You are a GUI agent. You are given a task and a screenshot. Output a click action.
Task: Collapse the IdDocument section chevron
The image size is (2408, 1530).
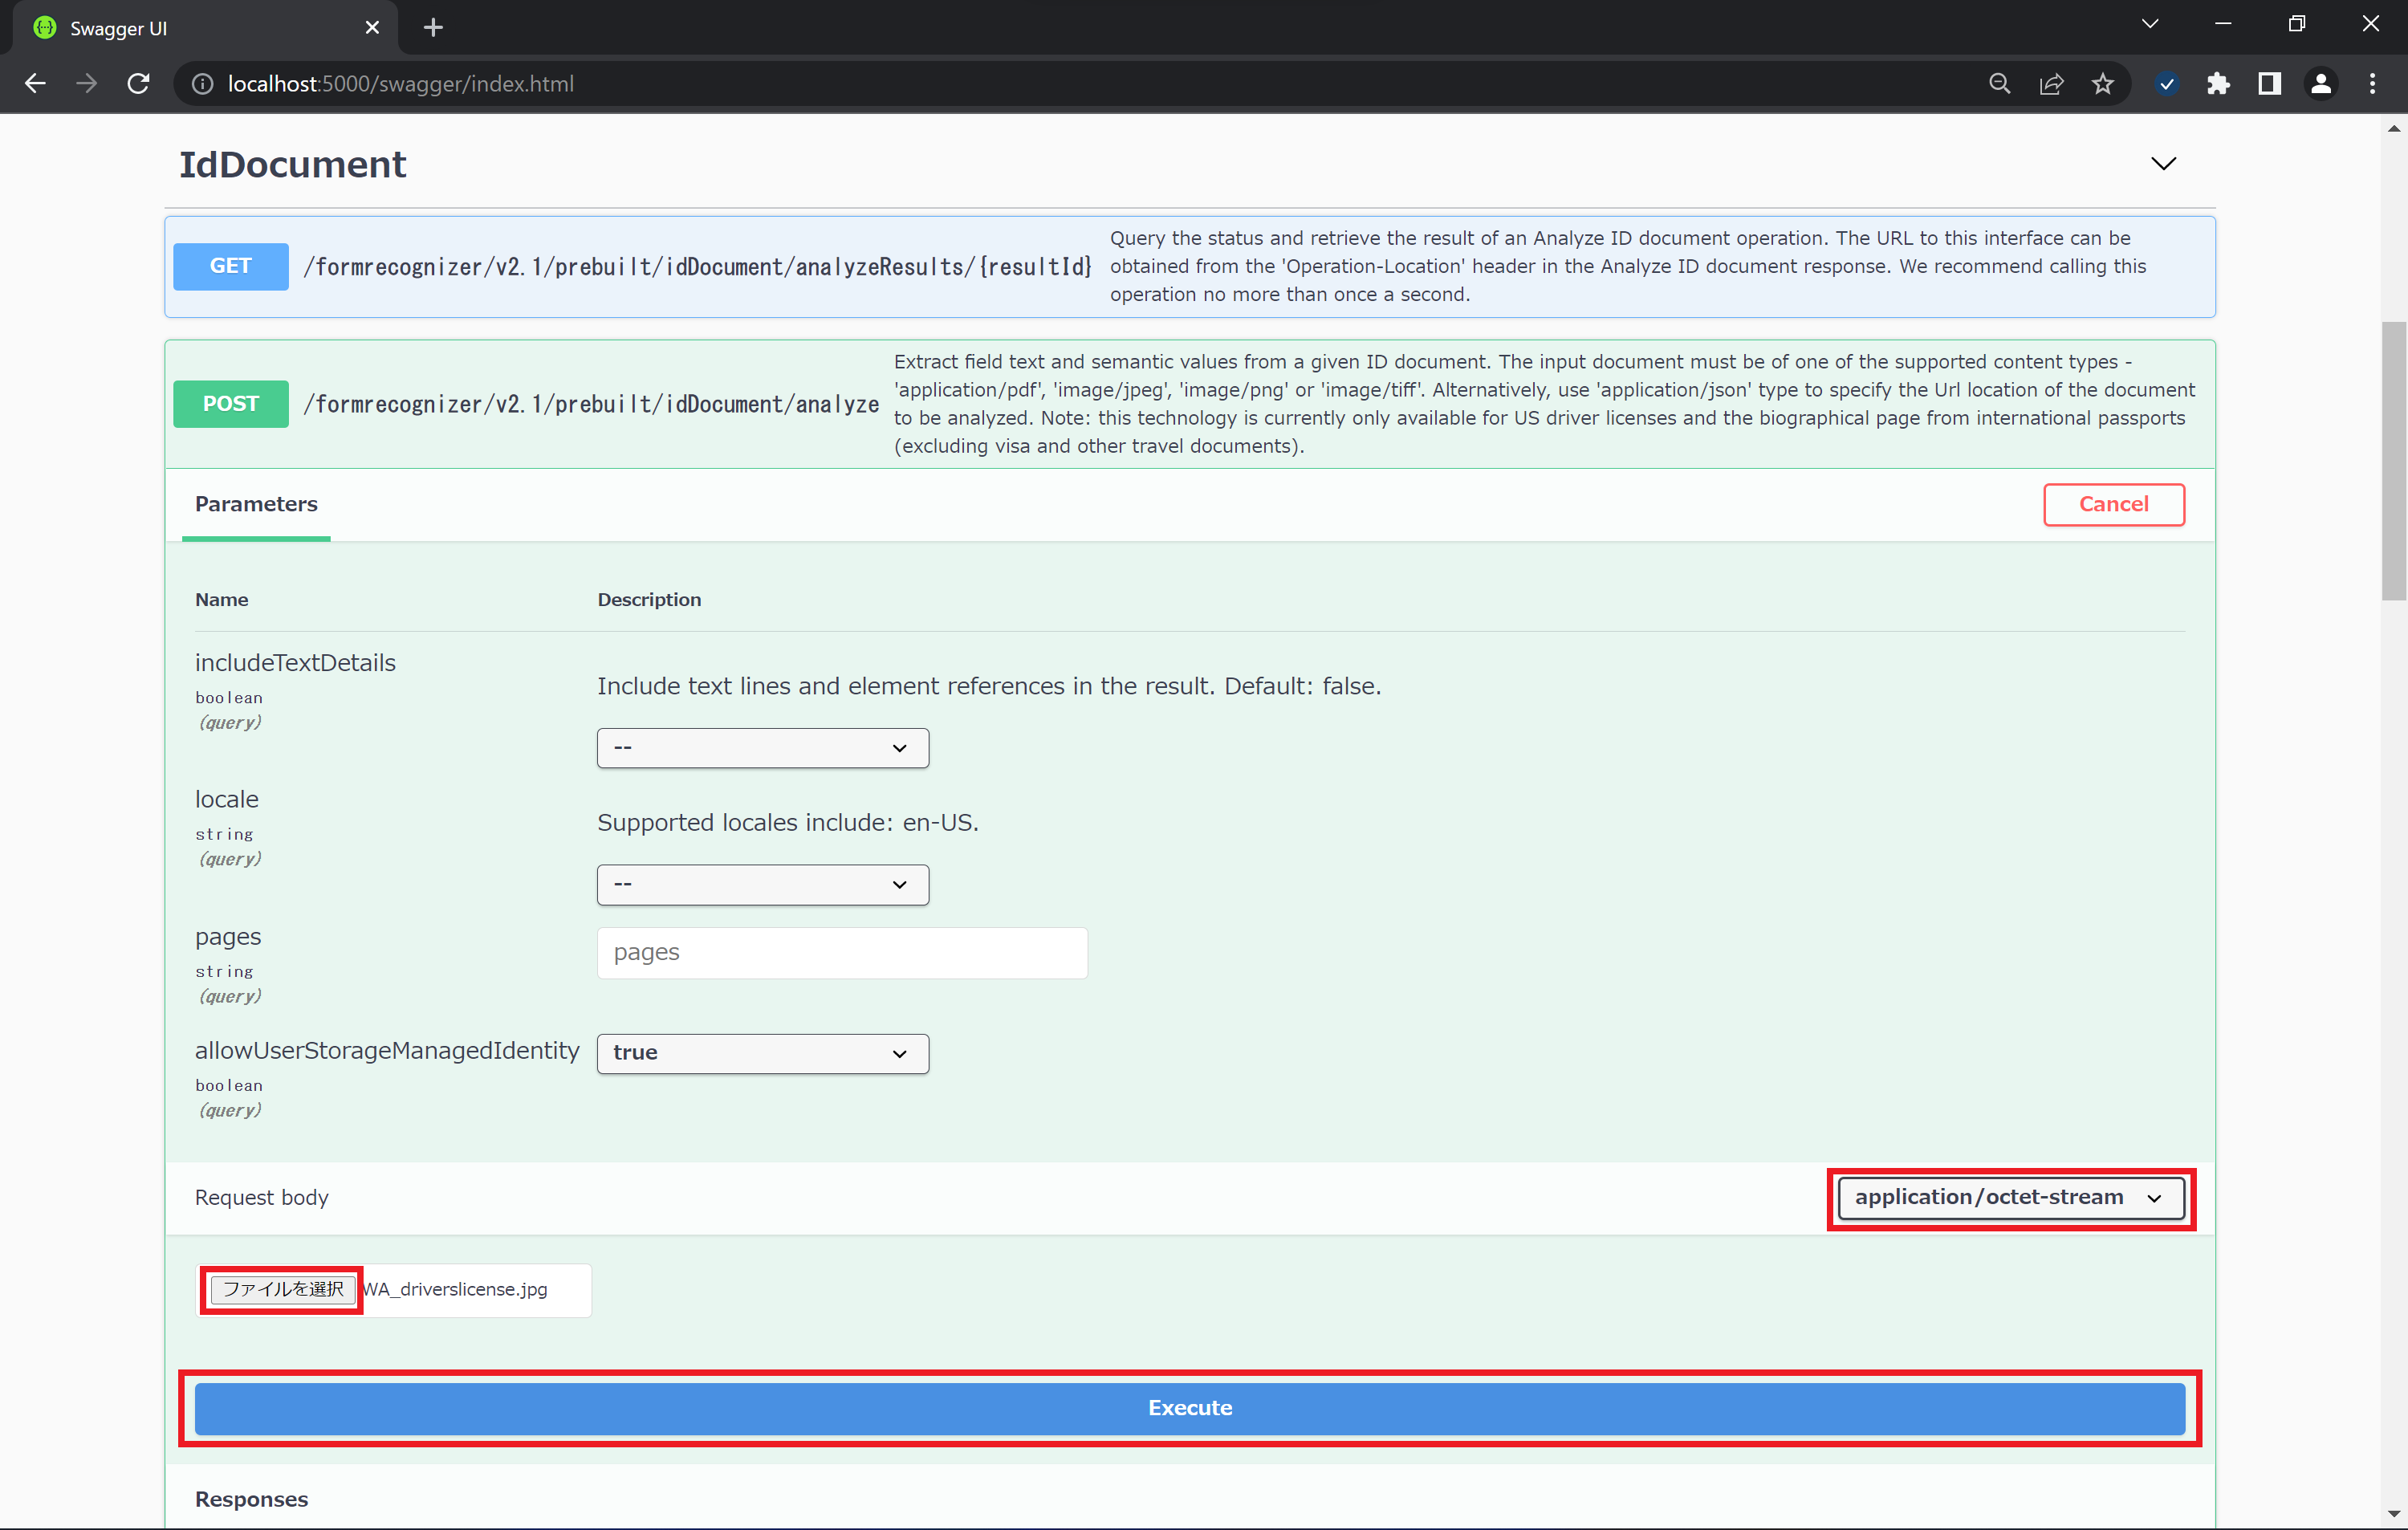[x=2163, y=164]
